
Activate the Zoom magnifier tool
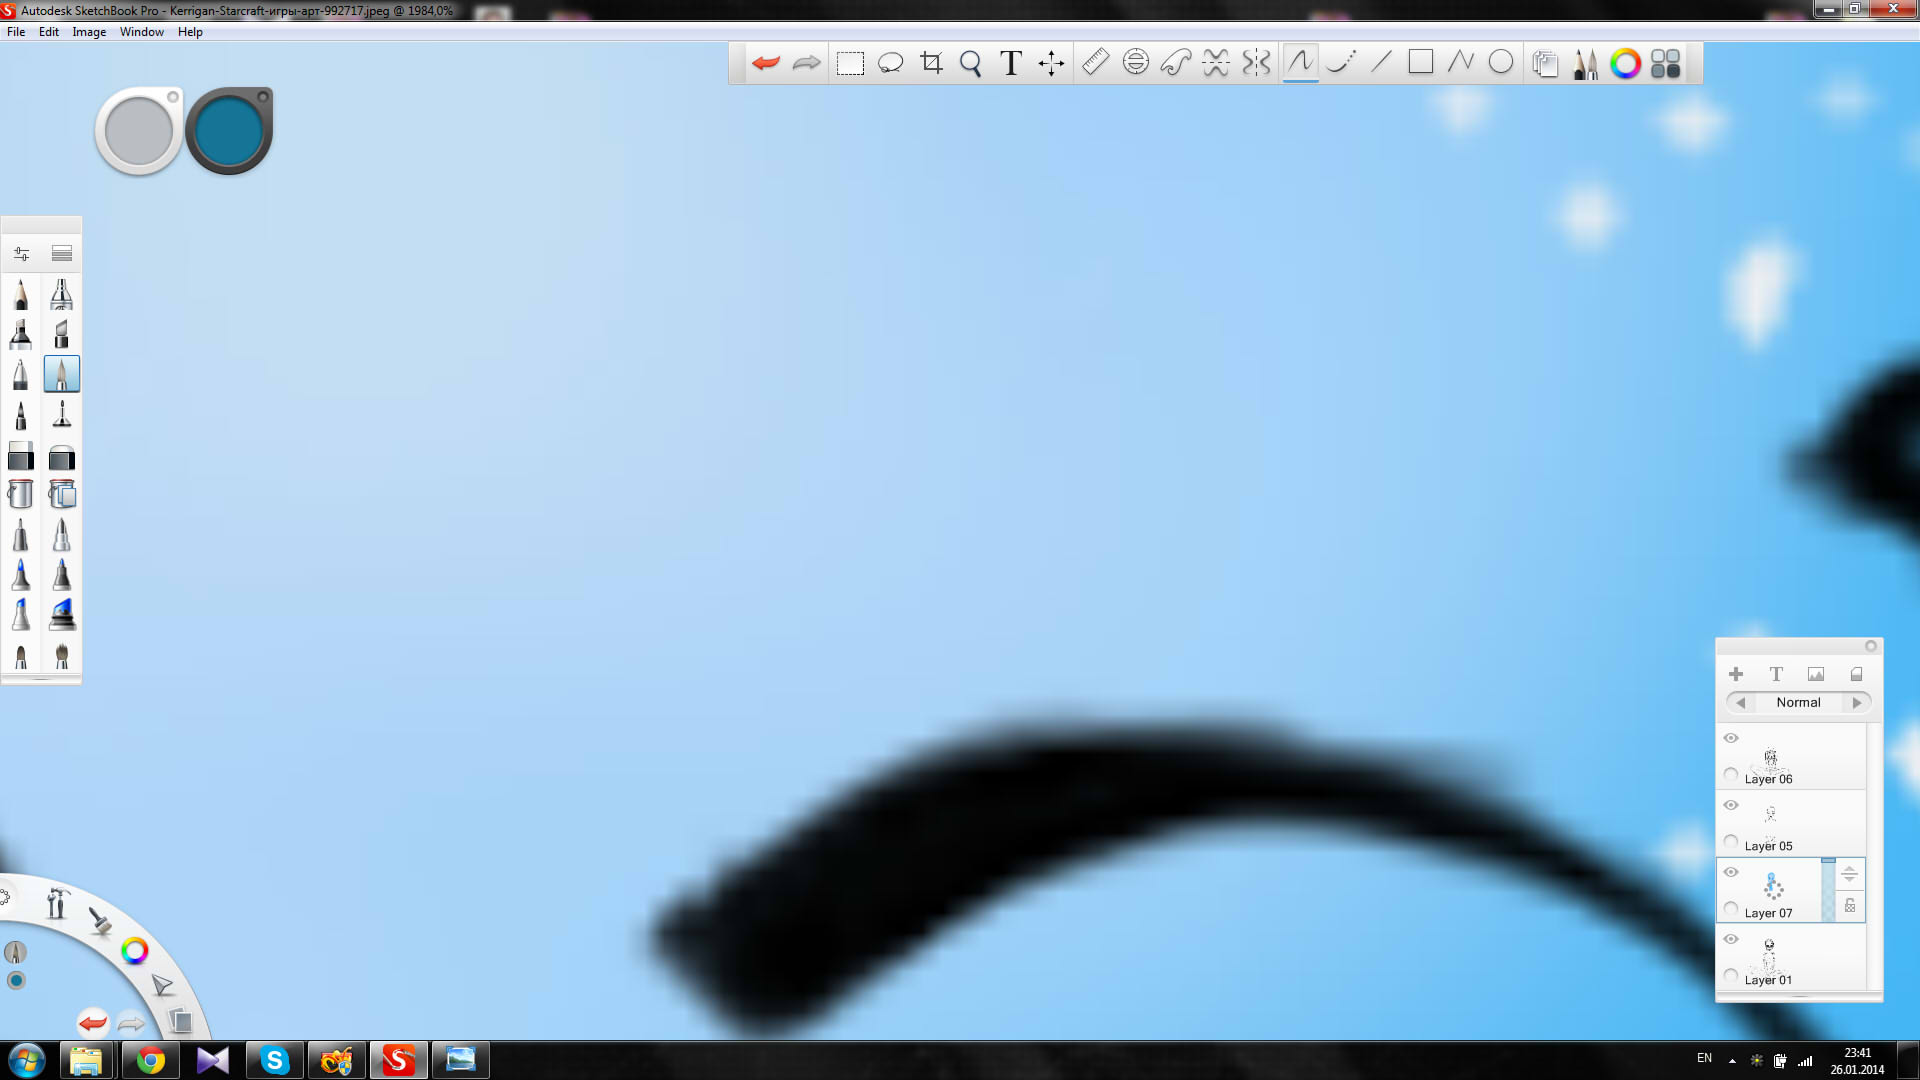pos(970,63)
